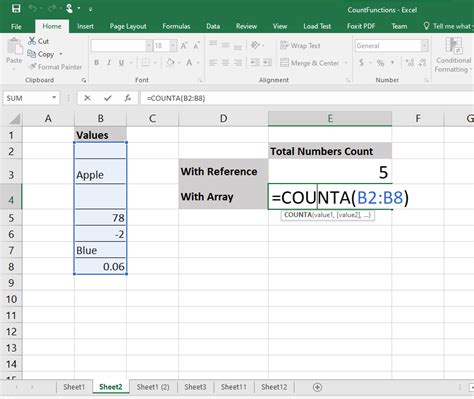
Task: Click the Save icon in quick access toolbar
Action: tap(16, 9)
